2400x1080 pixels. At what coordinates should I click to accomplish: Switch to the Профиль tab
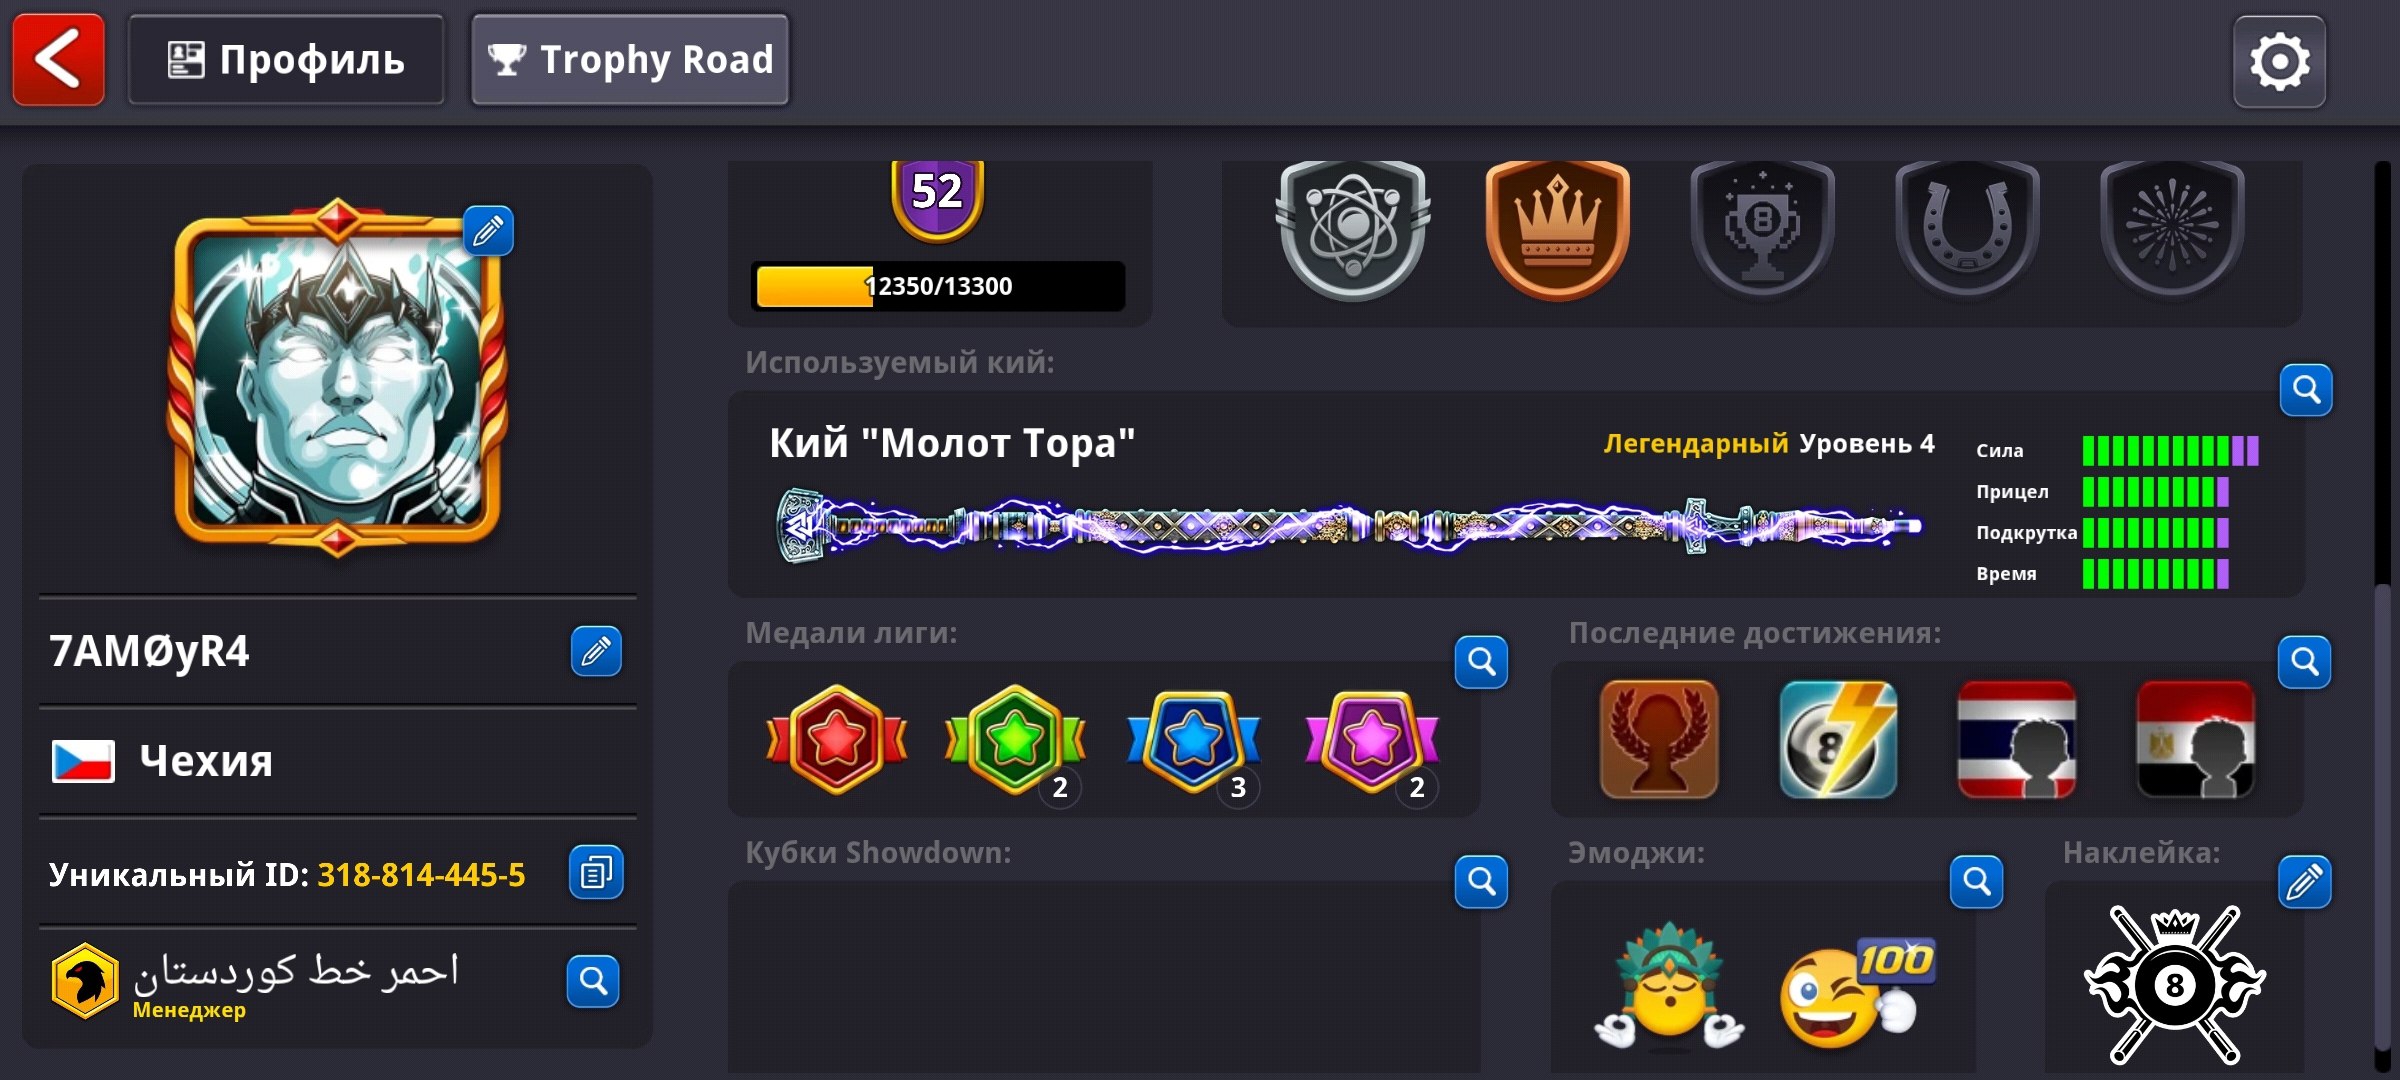pyautogui.click(x=286, y=60)
